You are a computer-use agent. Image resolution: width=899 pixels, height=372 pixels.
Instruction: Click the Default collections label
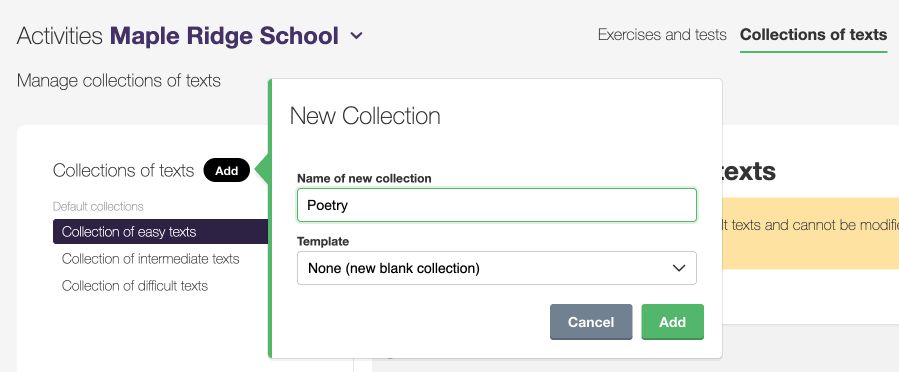(98, 206)
